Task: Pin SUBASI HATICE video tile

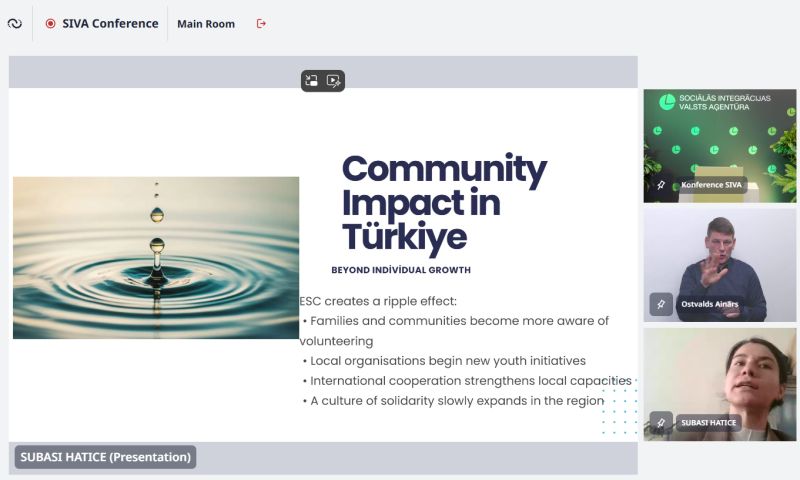Action: coord(661,423)
